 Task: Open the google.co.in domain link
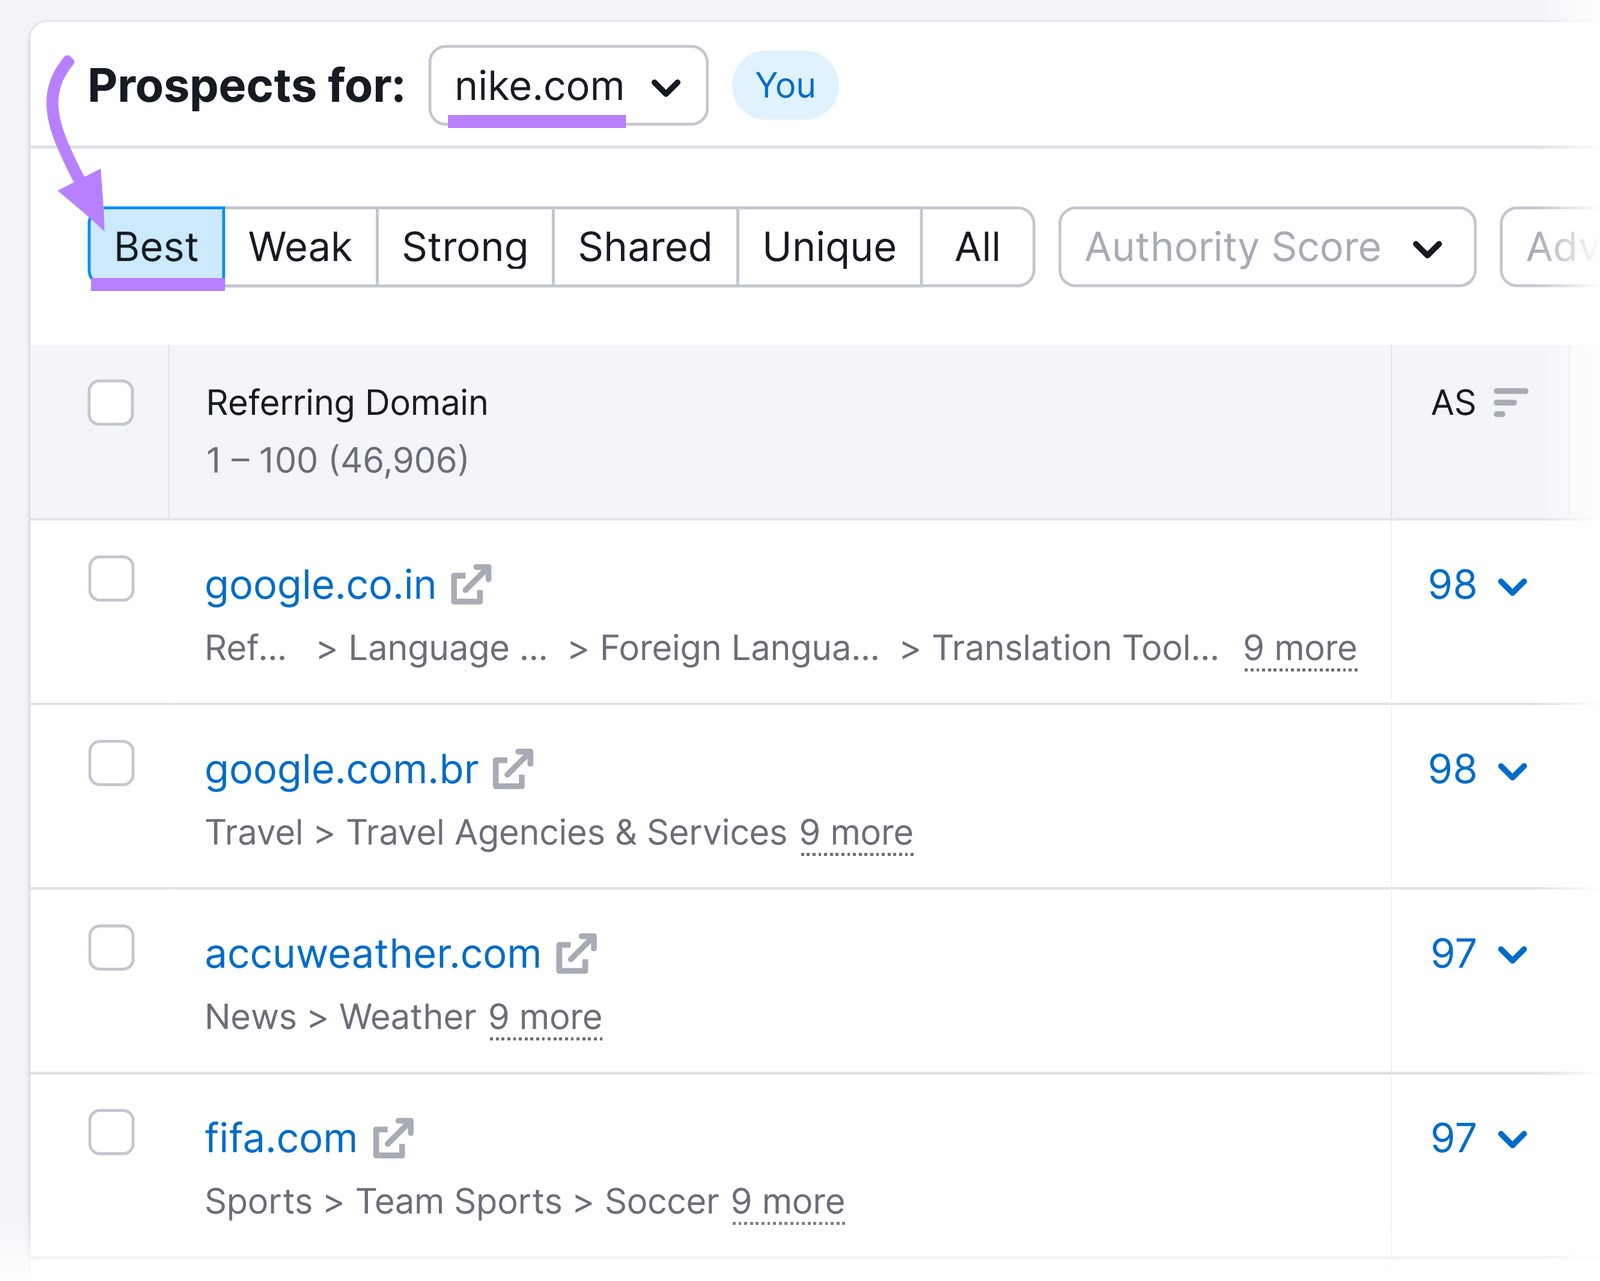click(x=319, y=585)
